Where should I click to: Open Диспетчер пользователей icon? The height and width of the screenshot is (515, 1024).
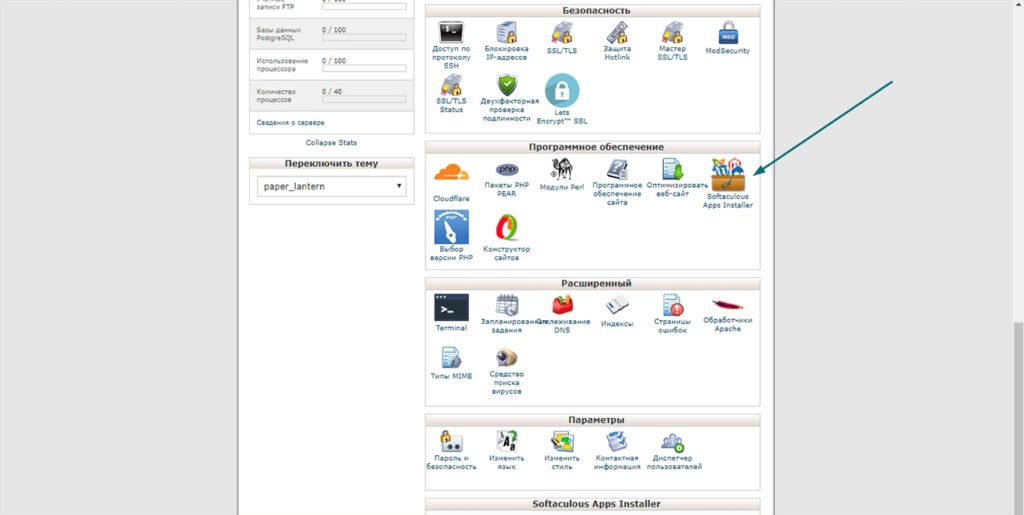tap(673, 442)
